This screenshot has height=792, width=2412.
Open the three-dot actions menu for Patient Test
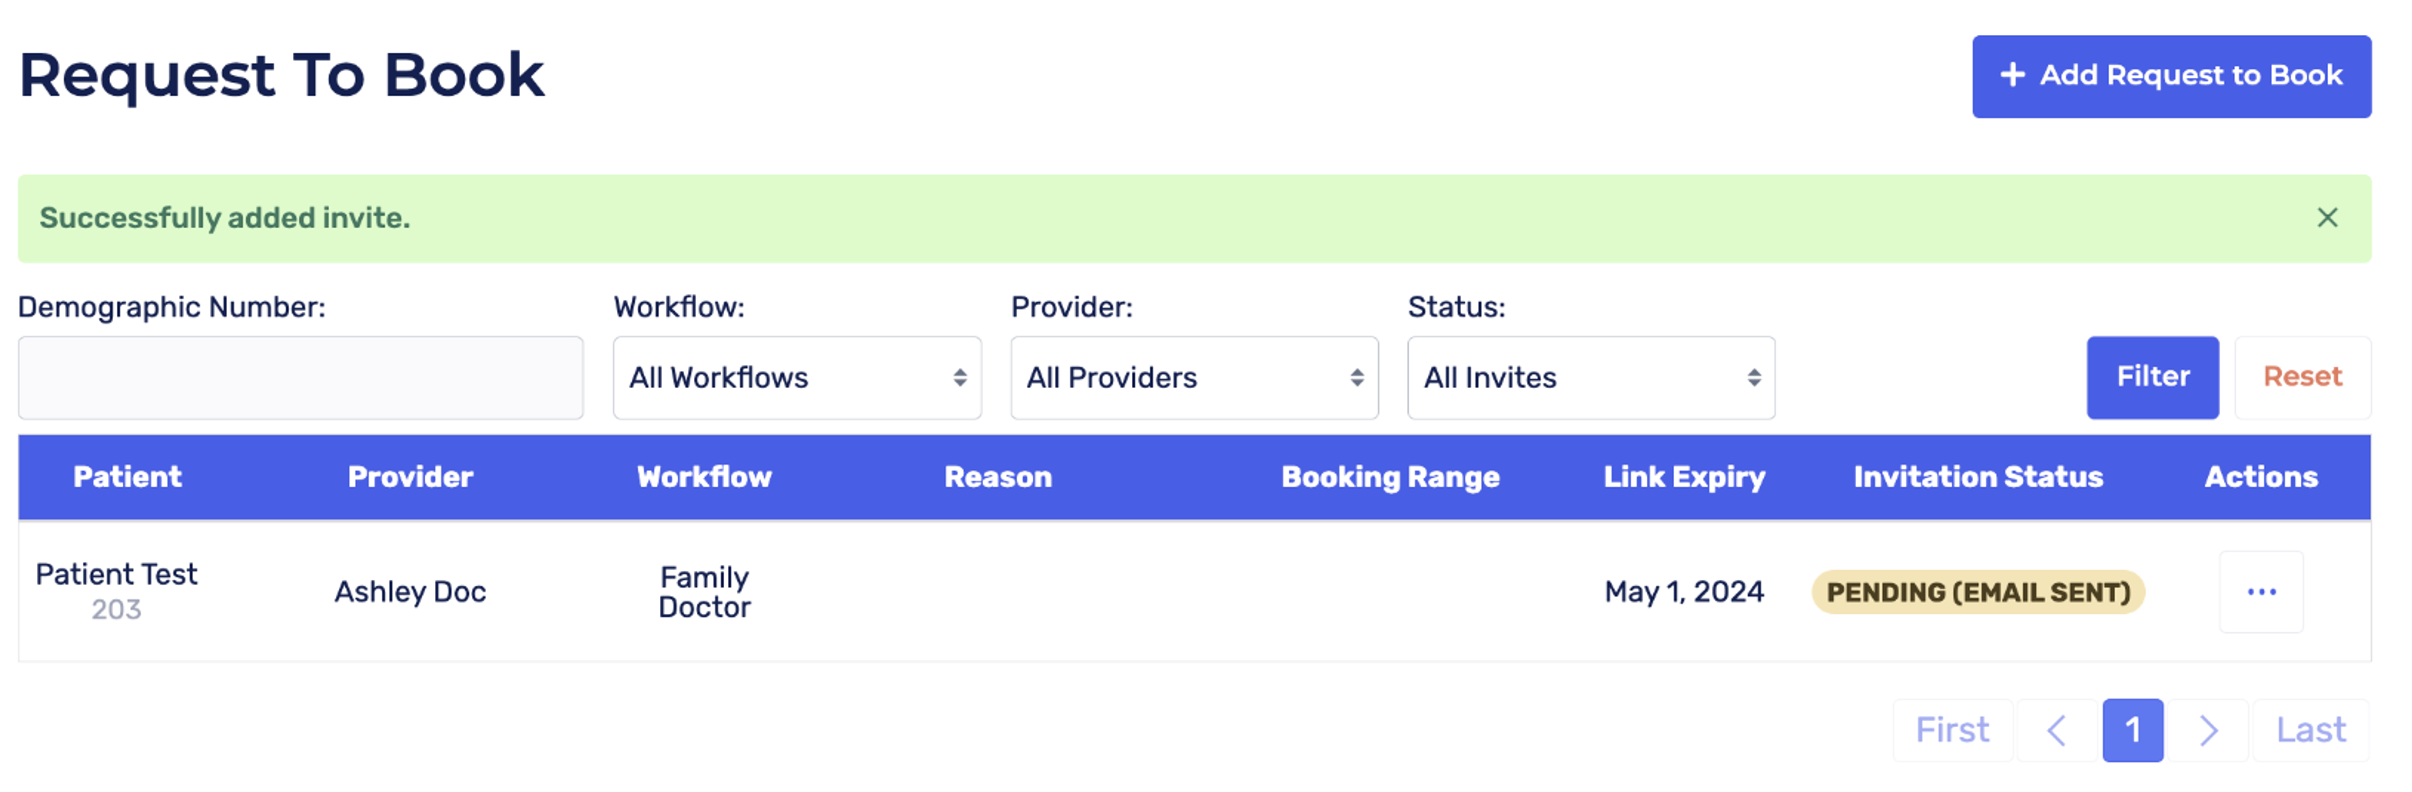pos(2261,592)
